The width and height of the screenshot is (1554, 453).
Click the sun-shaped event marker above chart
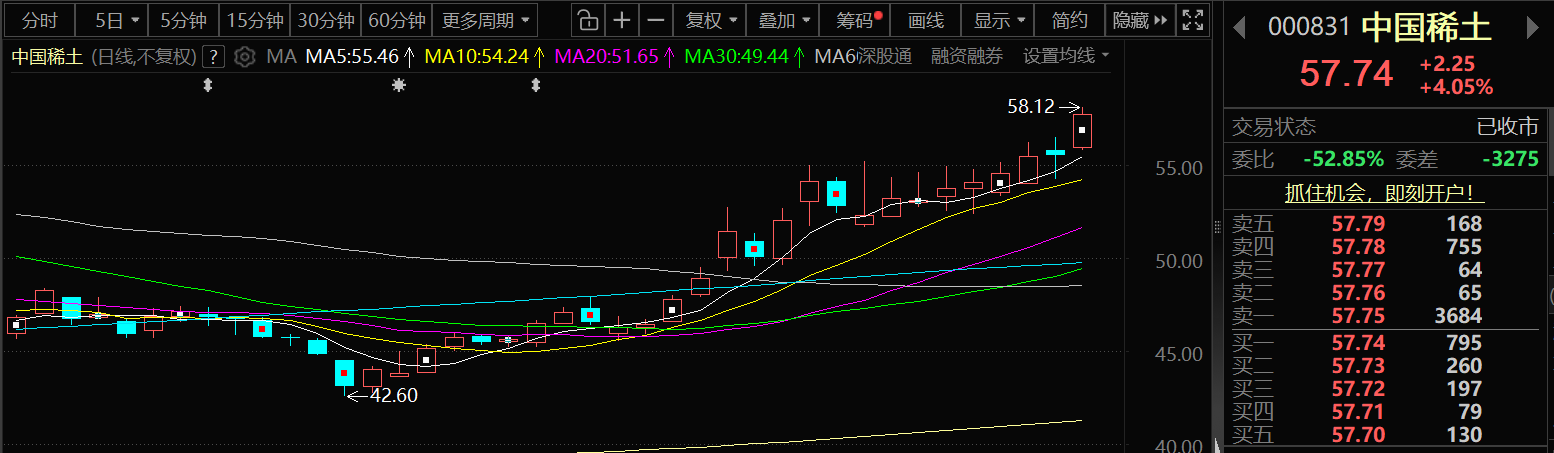399,86
